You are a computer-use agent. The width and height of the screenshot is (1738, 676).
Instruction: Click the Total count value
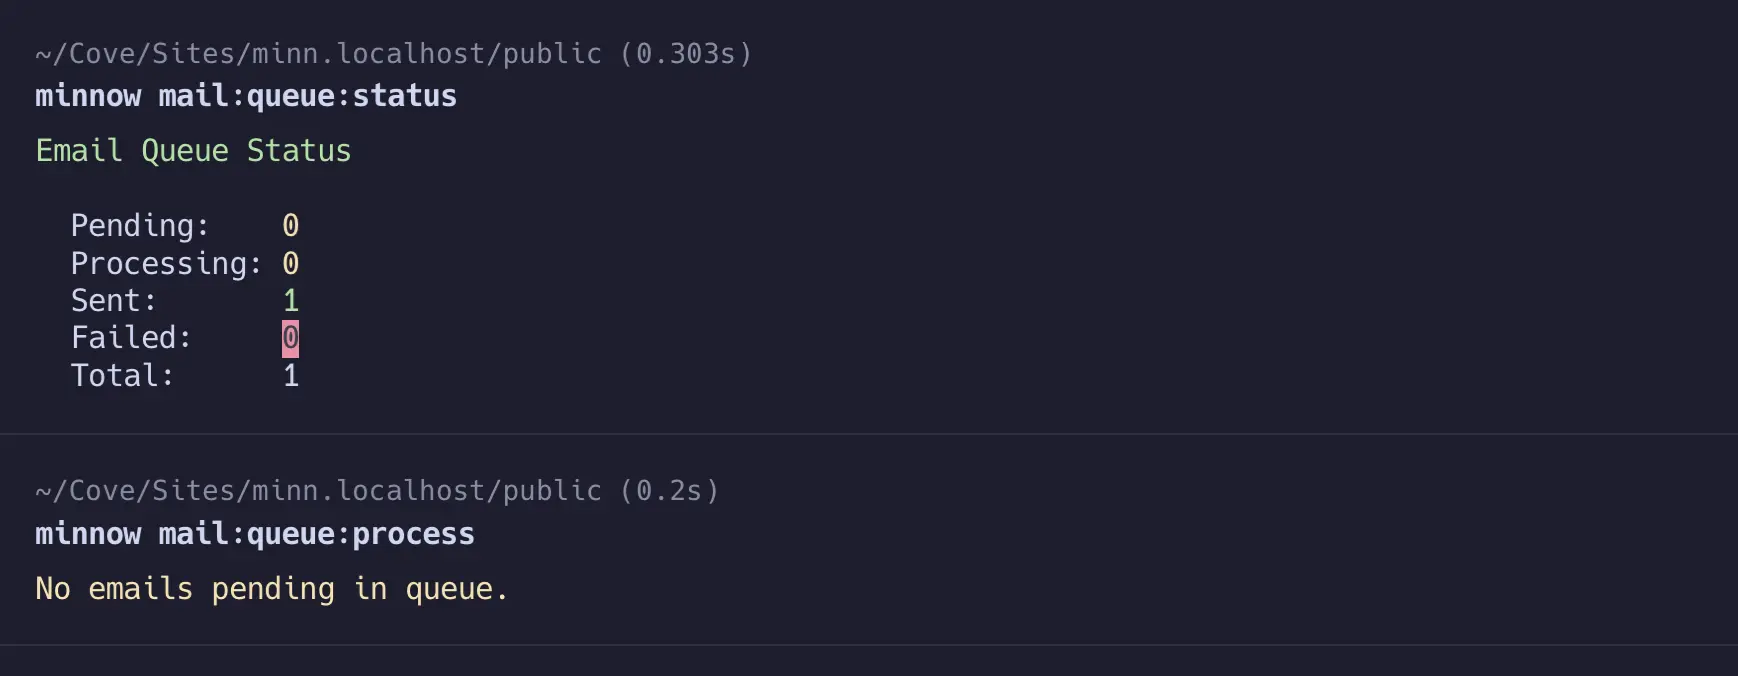point(290,376)
